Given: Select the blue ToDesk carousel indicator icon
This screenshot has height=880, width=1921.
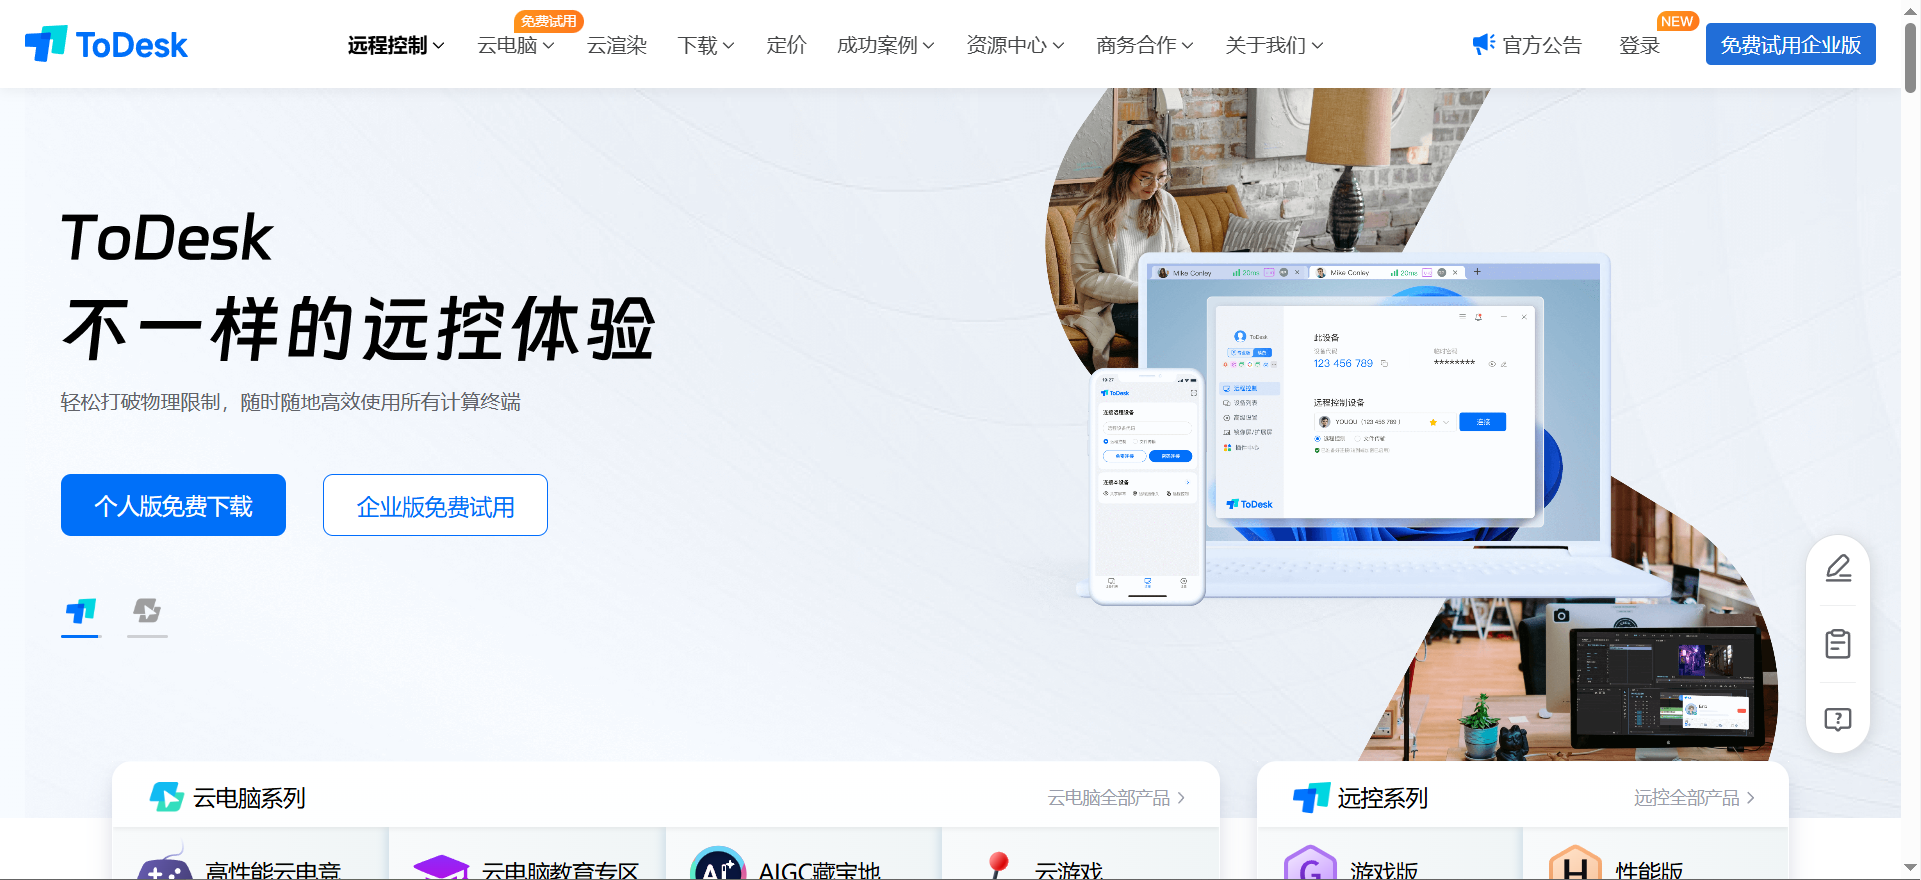Looking at the screenshot, I should [x=81, y=611].
